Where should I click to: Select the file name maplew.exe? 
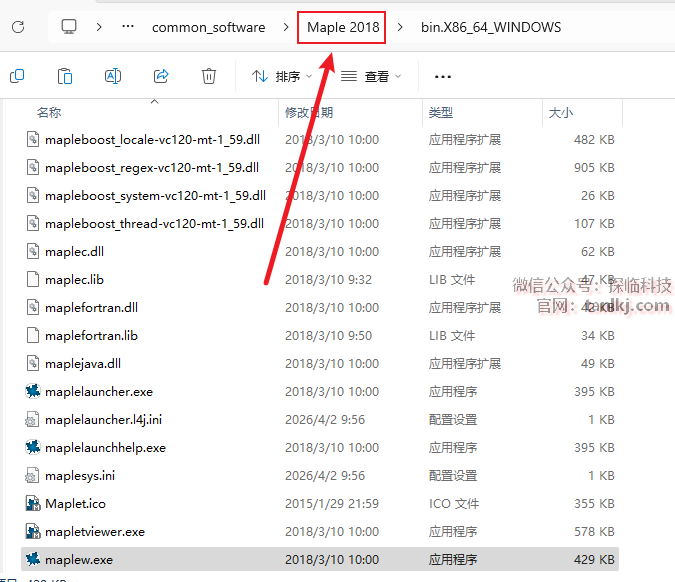[x=79, y=560]
